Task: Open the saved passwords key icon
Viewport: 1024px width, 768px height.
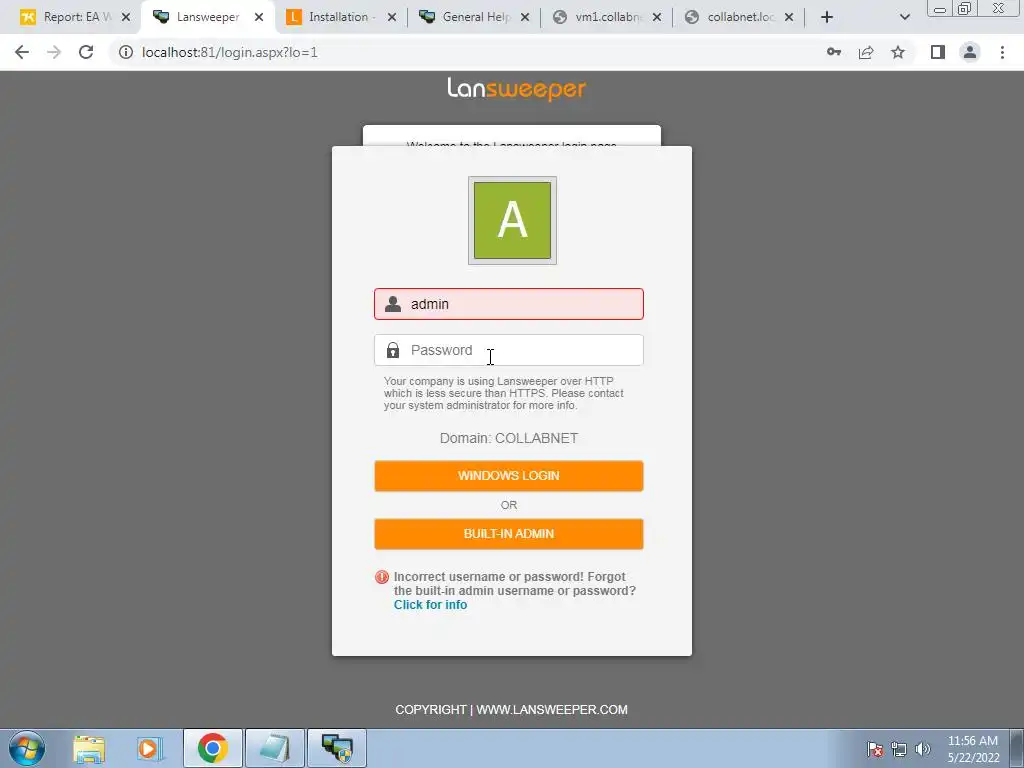Action: click(x=834, y=52)
